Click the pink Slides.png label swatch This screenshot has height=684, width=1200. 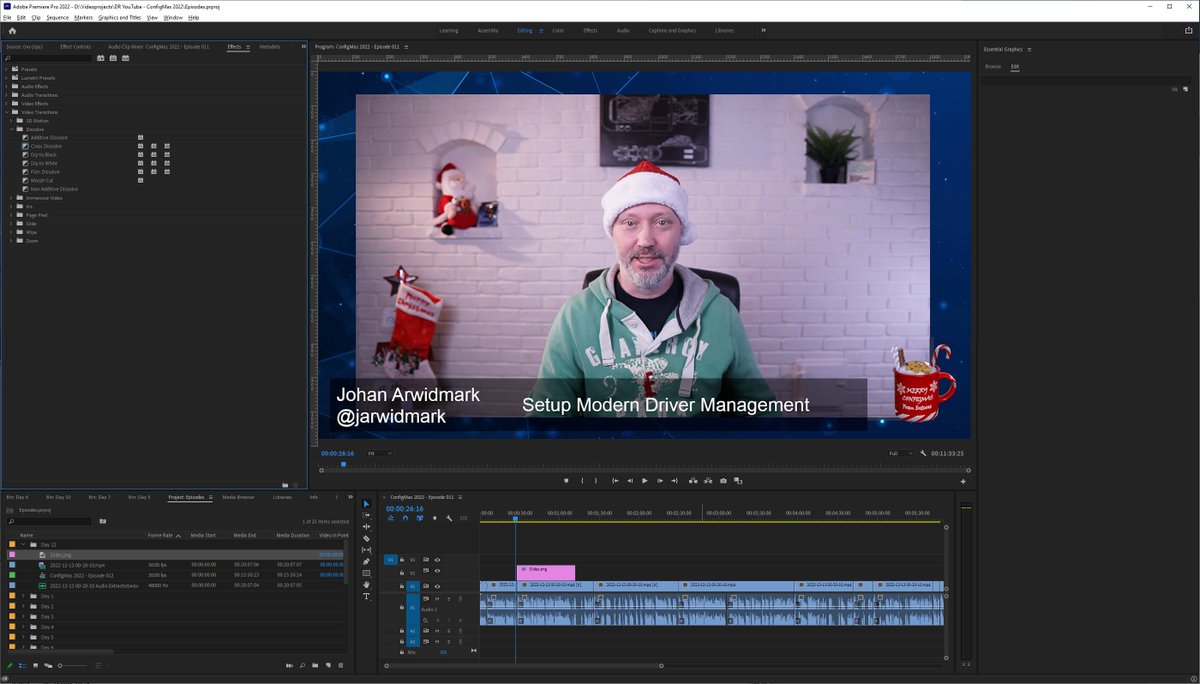[x=12, y=554]
